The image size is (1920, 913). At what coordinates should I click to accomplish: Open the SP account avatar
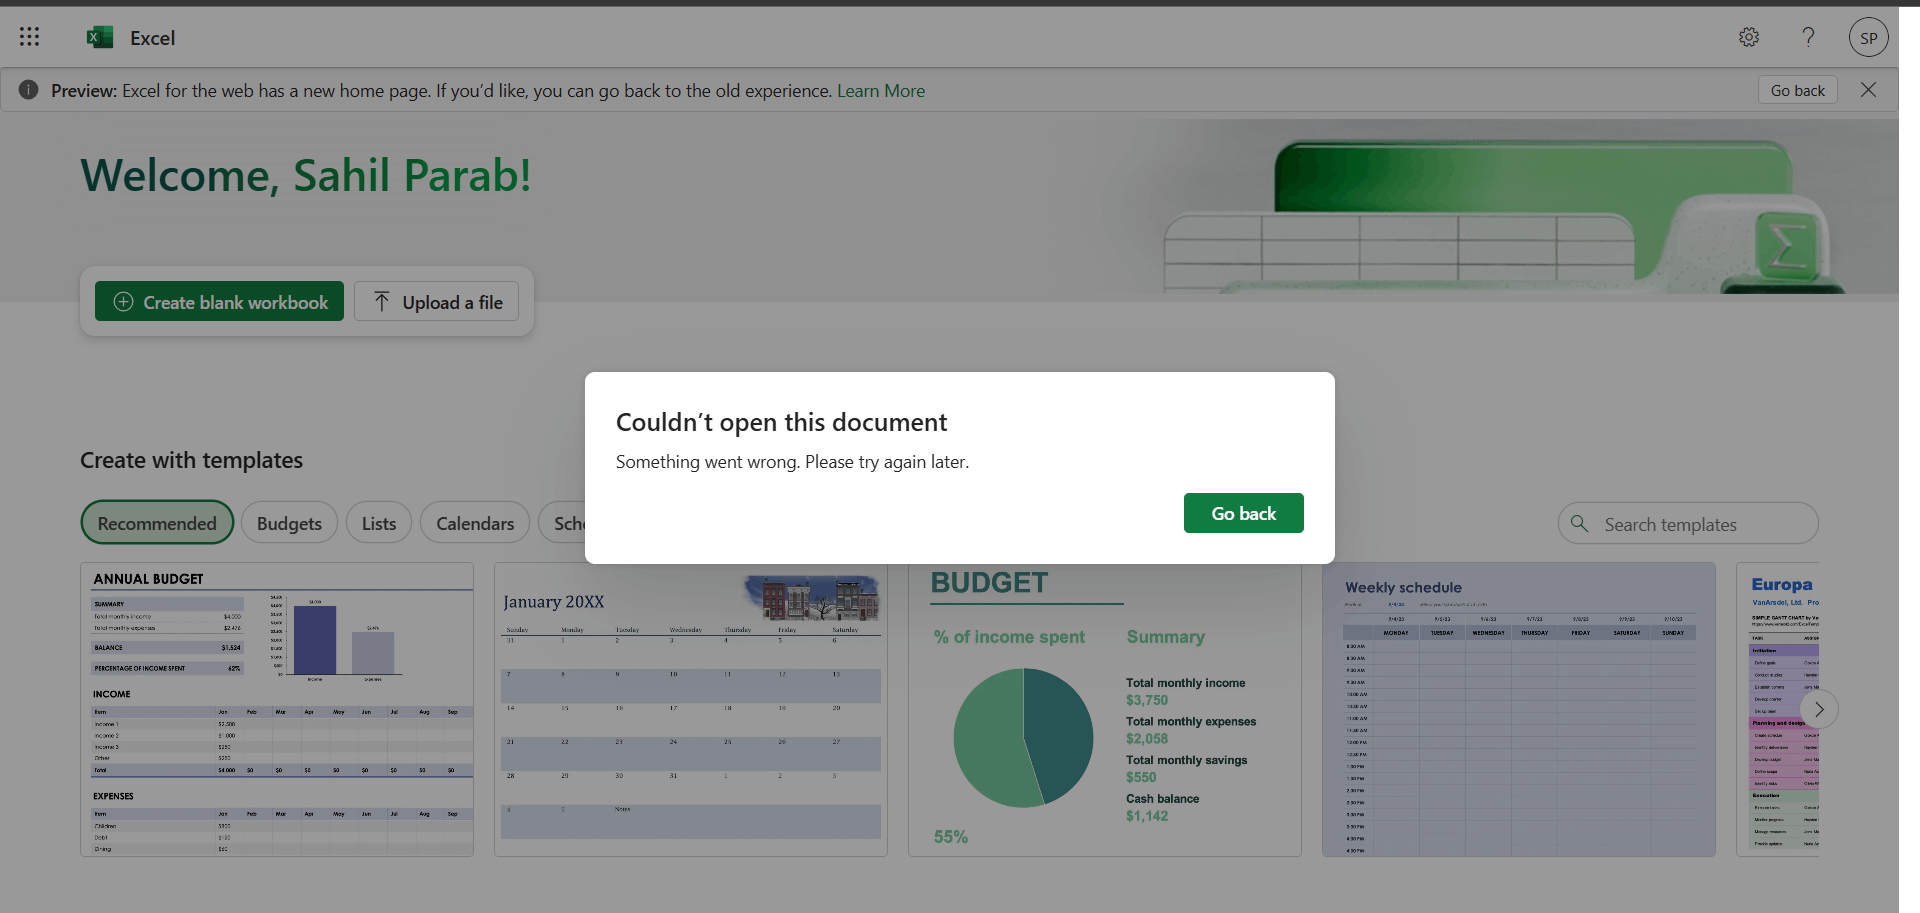[1868, 38]
